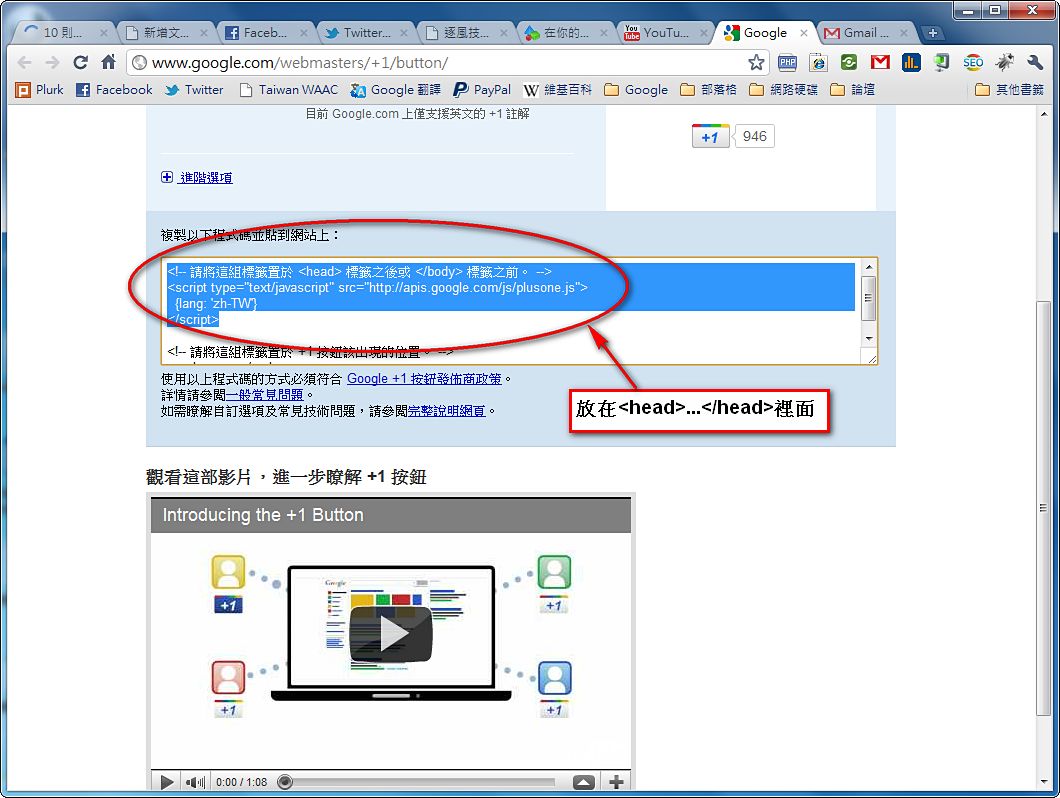Open the blue bar chart extension icon
The width and height of the screenshot is (1060, 798).
[911, 63]
